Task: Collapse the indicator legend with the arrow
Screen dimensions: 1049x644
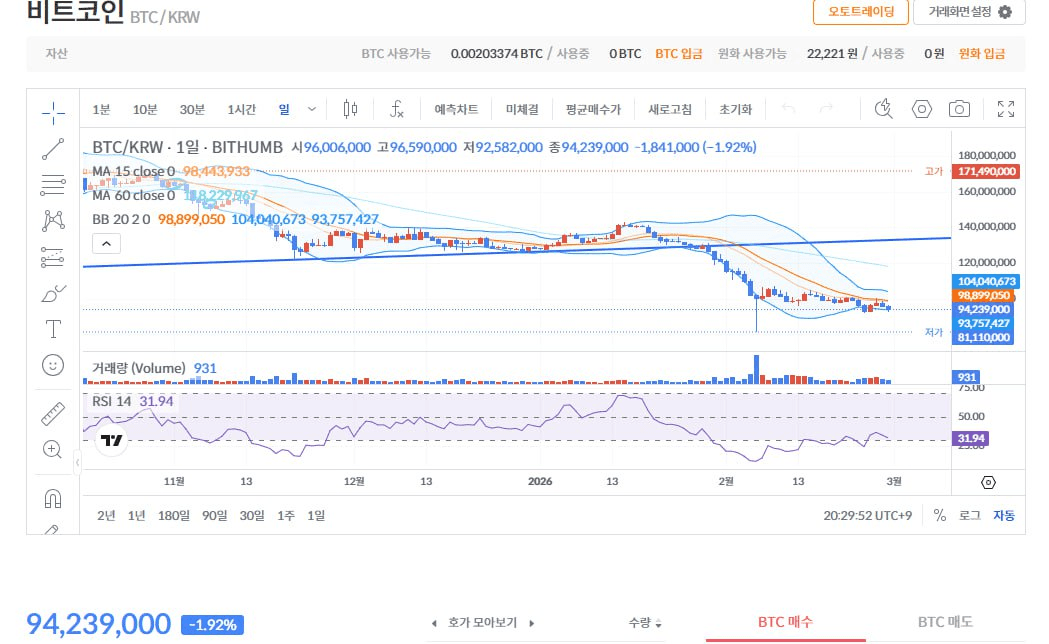Action: (x=106, y=243)
